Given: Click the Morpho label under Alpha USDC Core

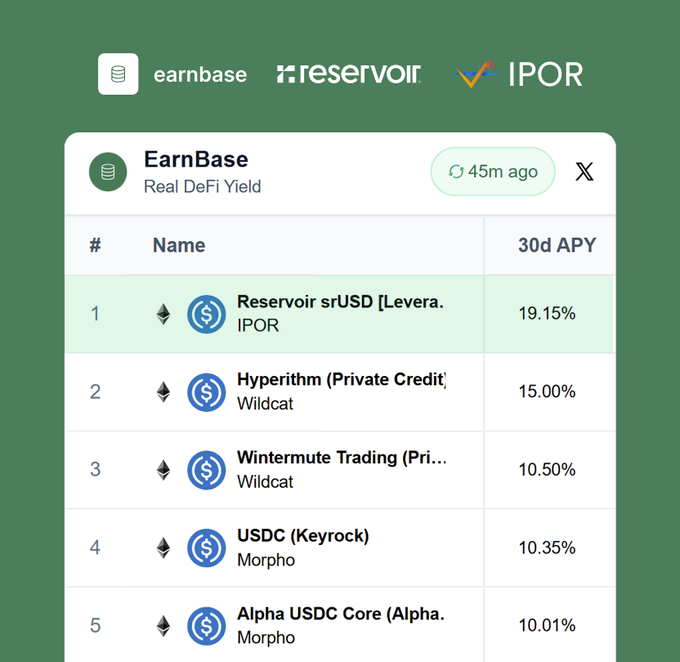Looking at the screenshot, I should tap(266, 638).
